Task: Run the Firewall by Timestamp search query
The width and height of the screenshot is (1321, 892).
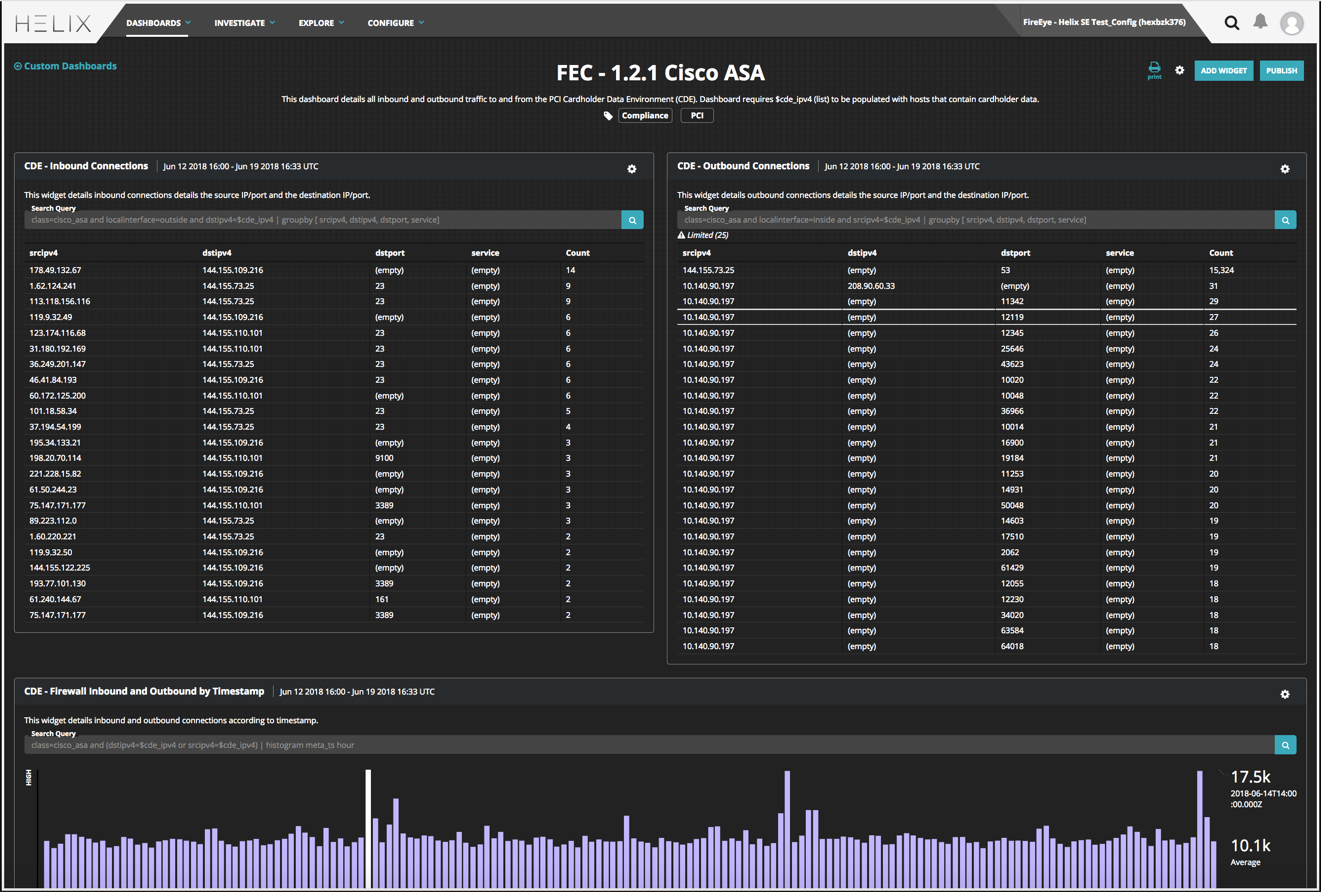Action: click(1285, 745)
